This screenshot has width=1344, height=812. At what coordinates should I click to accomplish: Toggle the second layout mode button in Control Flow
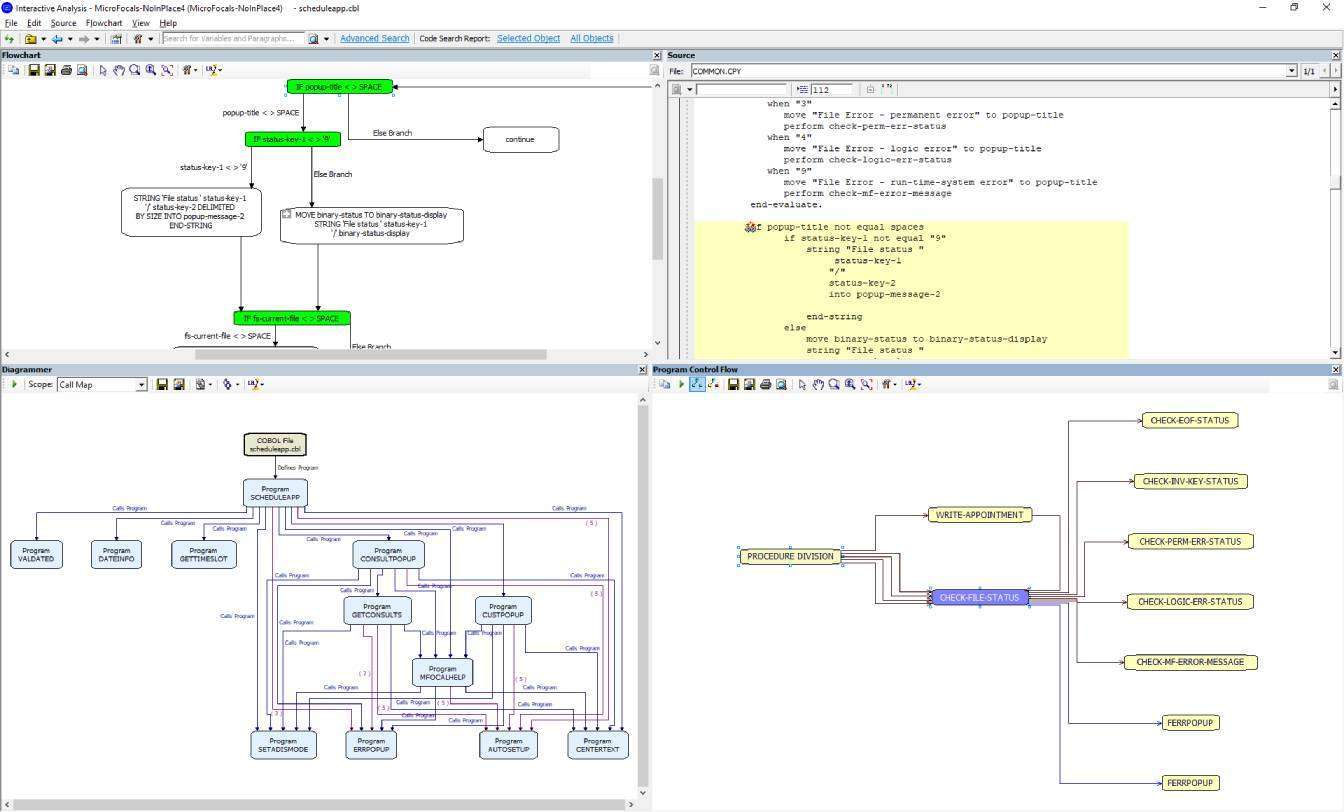714,384
